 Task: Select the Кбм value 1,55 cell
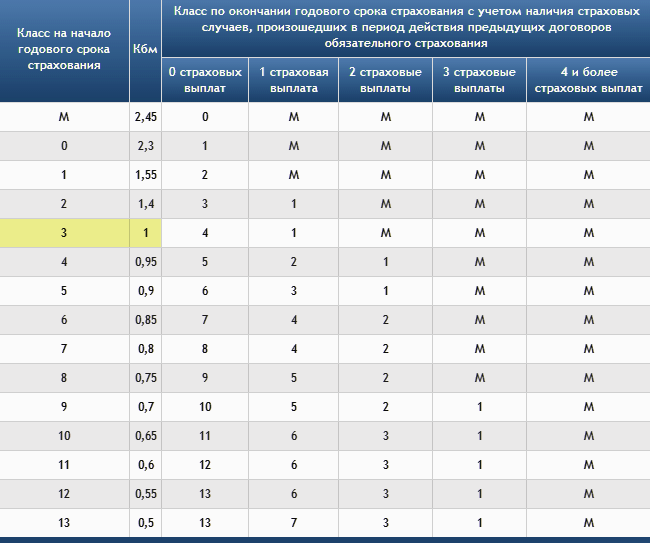pyautogui.click(x=145, y=175)
